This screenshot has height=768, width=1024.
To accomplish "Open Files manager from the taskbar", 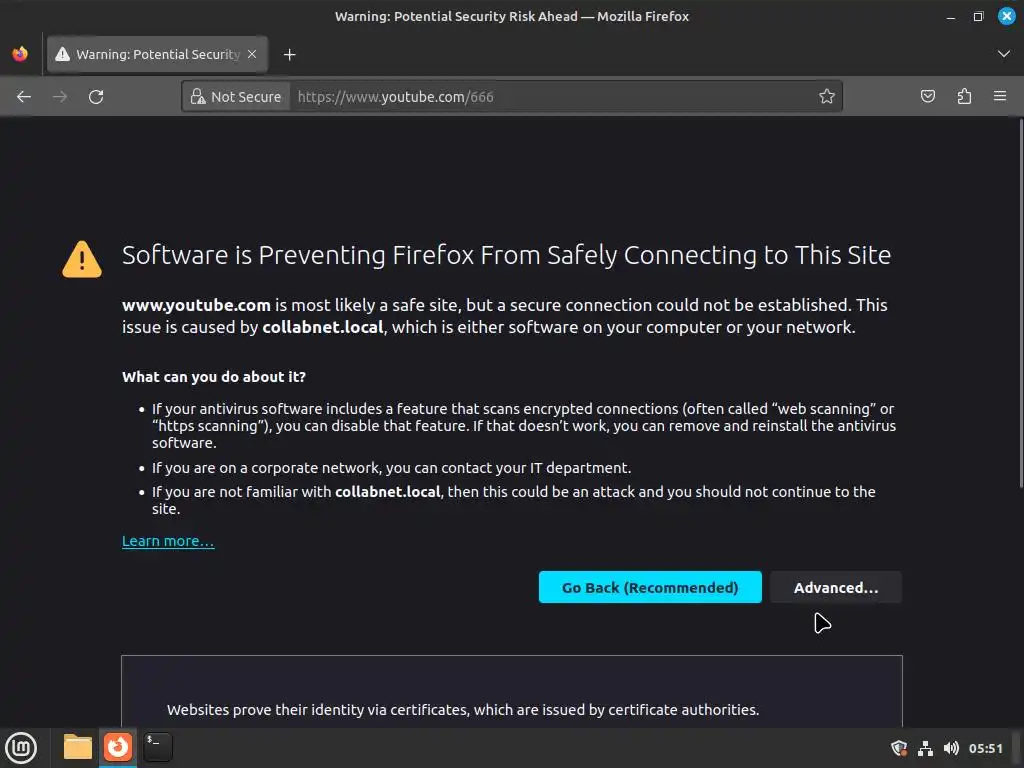I will 77,747.
